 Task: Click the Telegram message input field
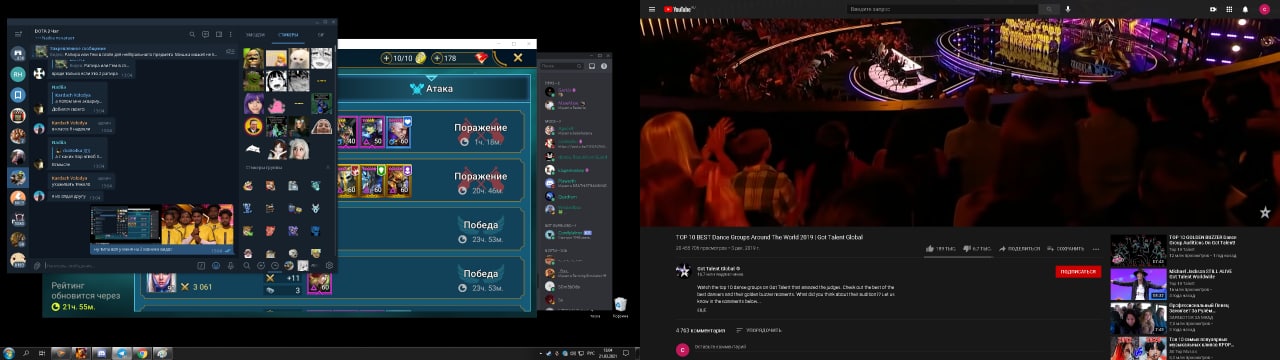118,265
